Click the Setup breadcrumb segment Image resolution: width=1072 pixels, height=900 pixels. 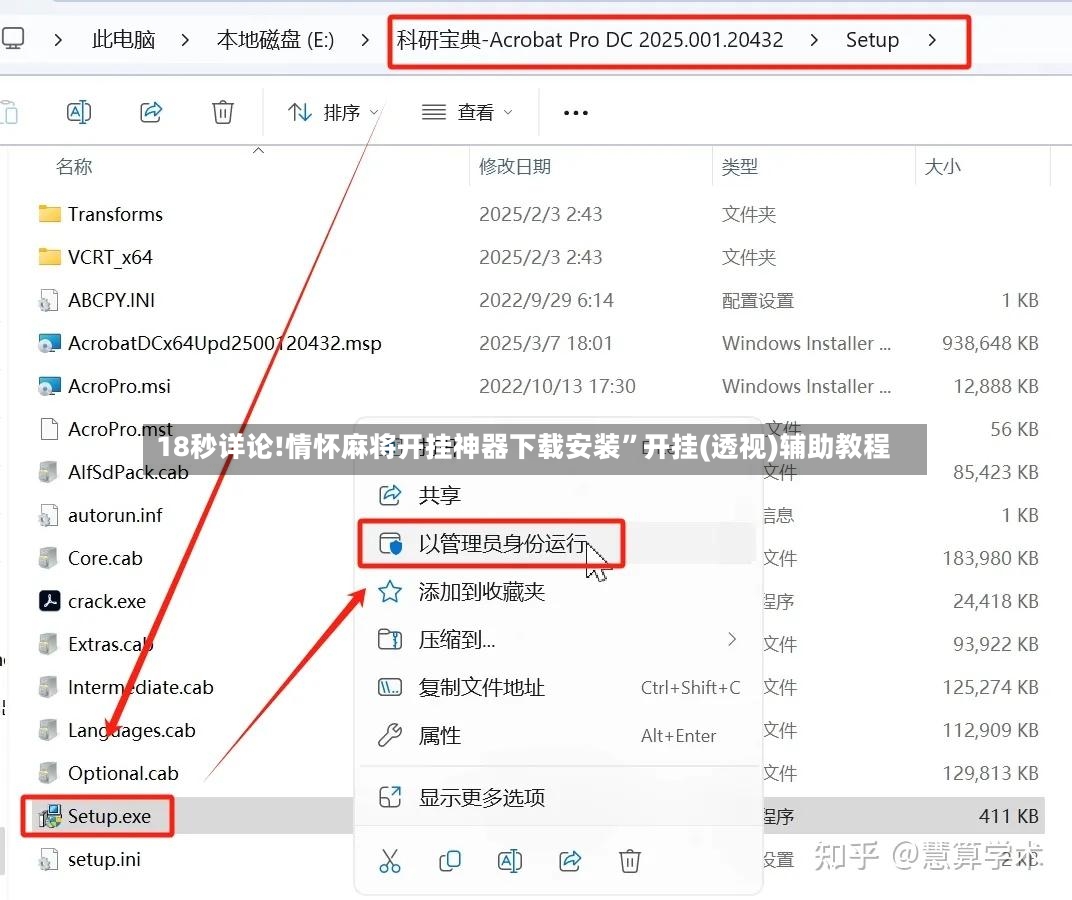[x=872, y=40]
